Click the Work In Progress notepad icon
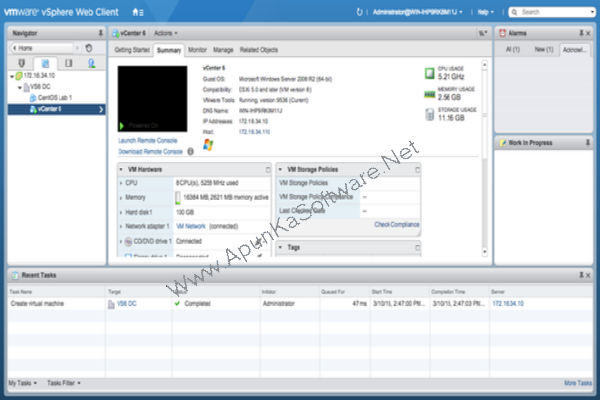The height and width of the screenshot is (400, 600). tap(503, 143)
